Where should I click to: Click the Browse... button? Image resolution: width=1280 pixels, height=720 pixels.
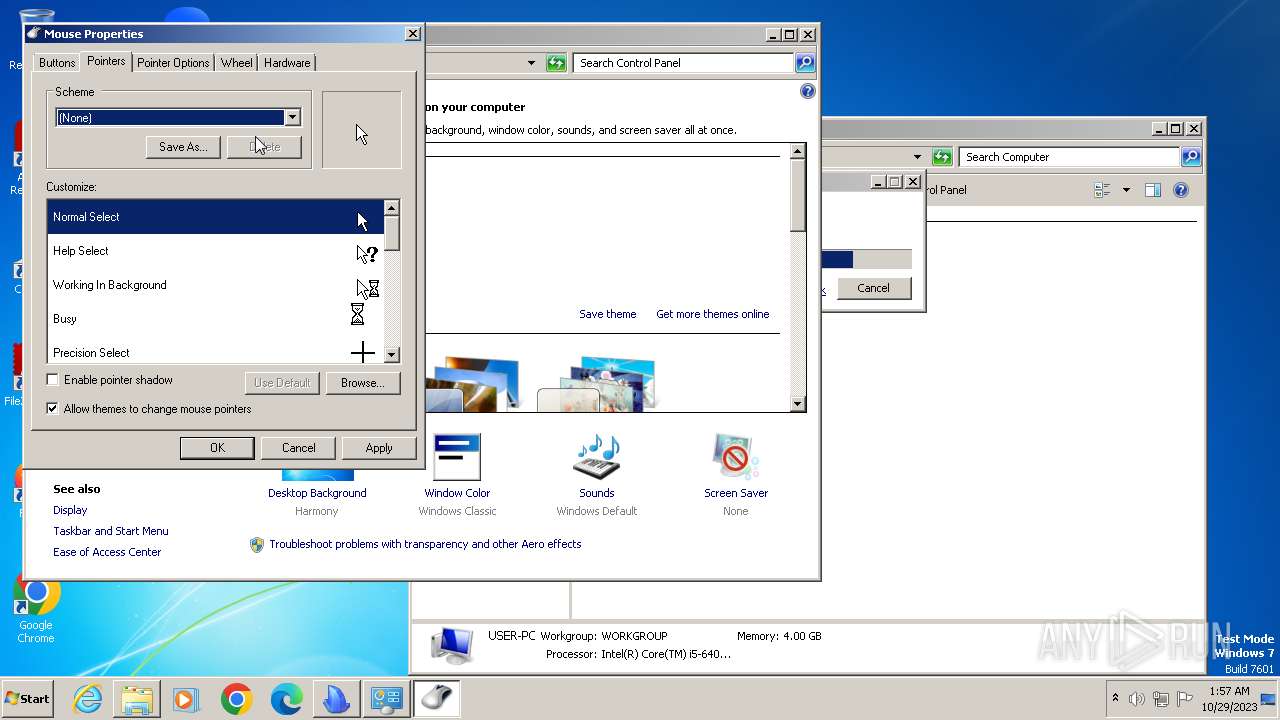pyautogui.click(x=363, y=383)
